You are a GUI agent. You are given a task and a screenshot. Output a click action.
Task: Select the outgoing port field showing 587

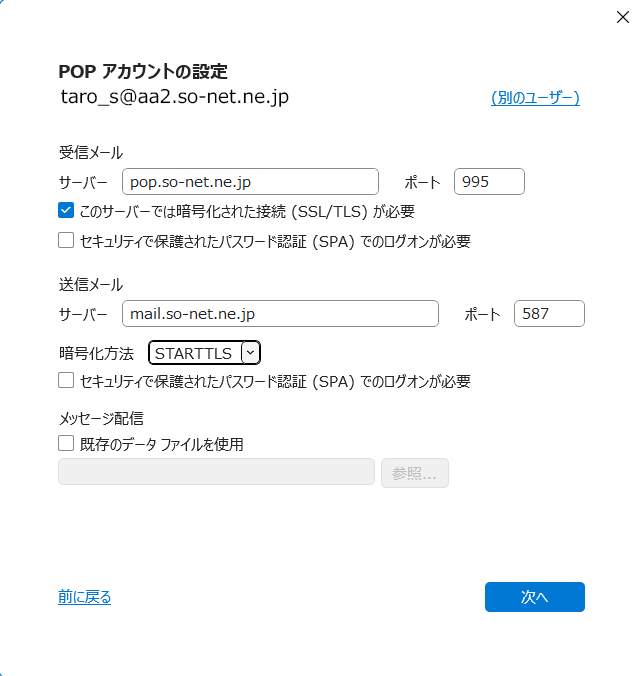click(x=549, y=313)
